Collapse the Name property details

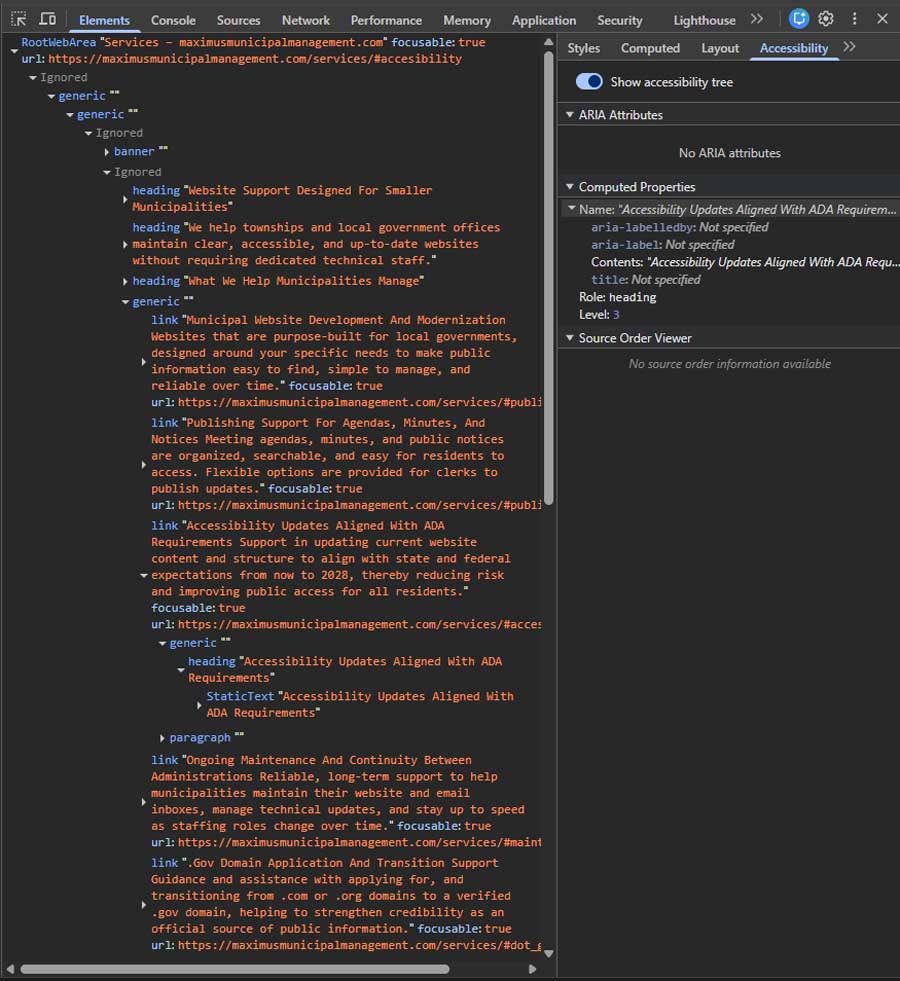(x=572, y=209)
